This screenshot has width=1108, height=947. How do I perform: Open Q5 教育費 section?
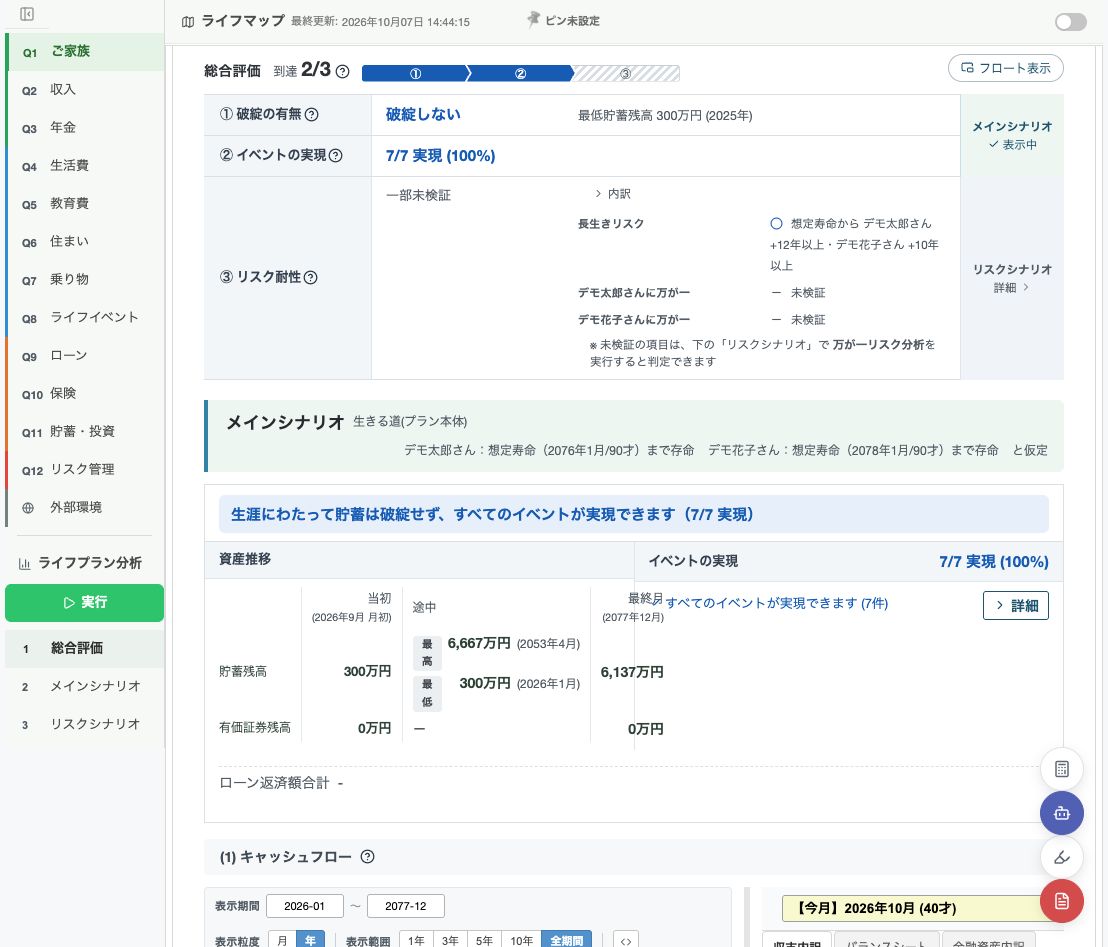[85, 204]
